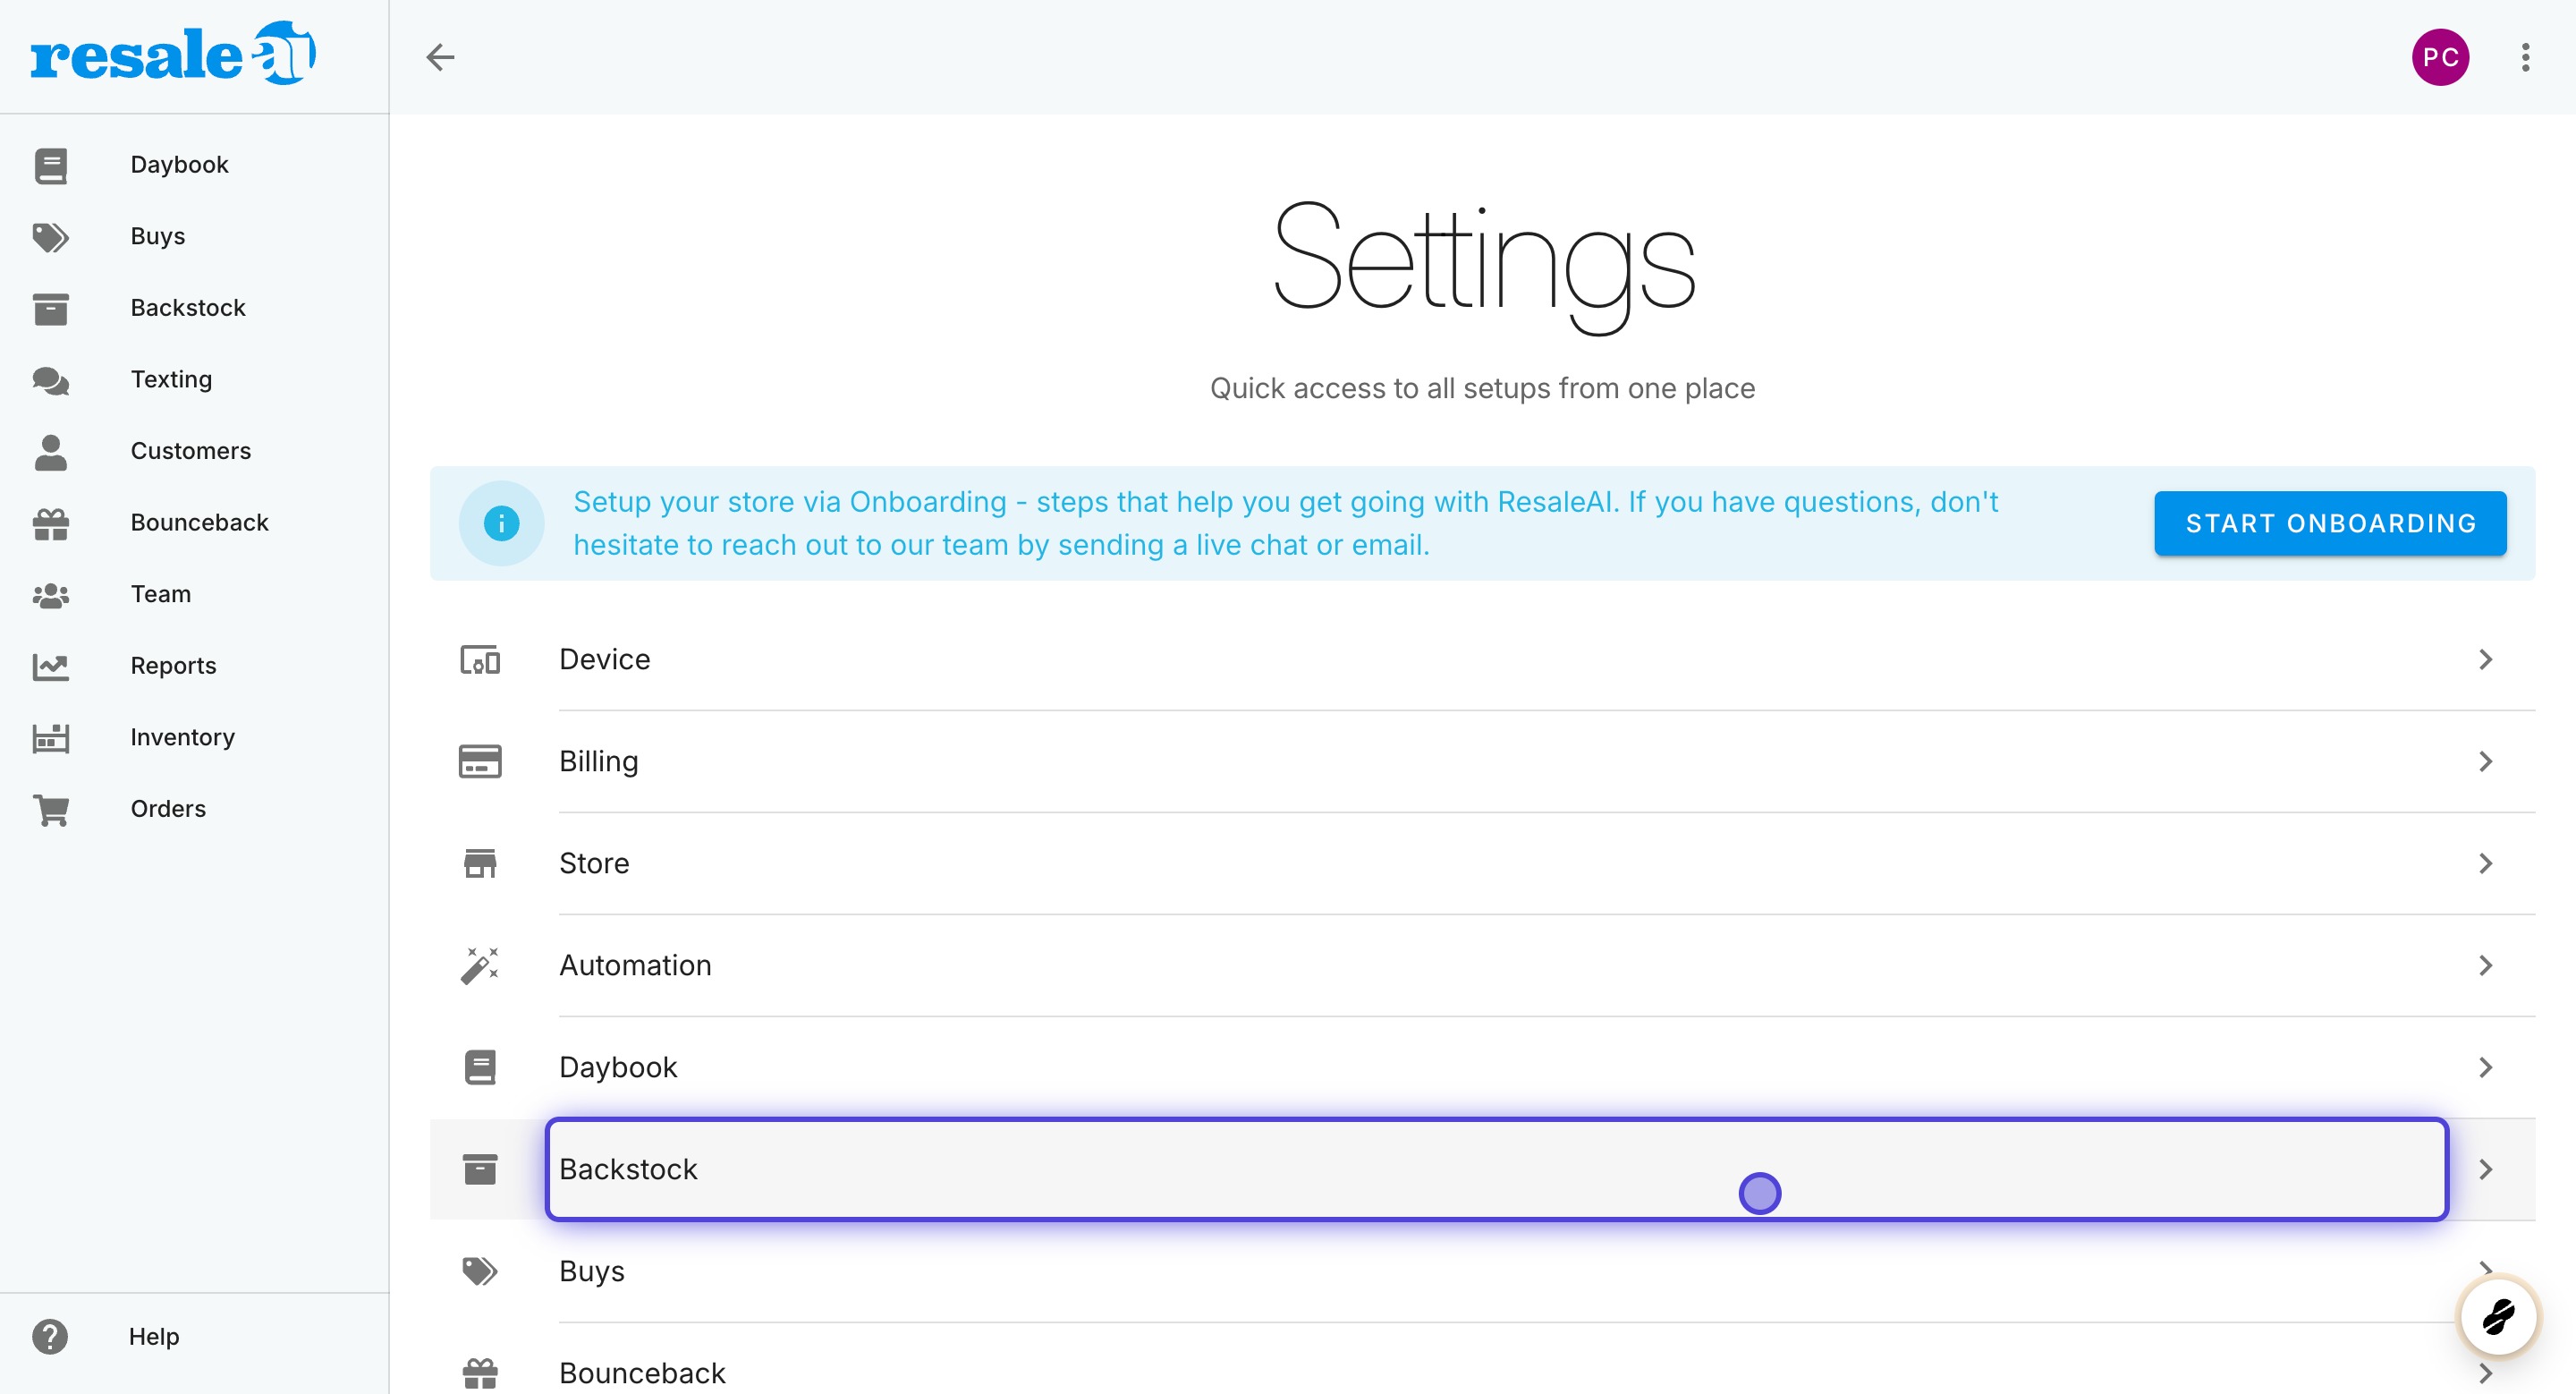Viewport: 2576px width, 1394px height.
Task: Open the Buys settings row
Action: tap(1483, 1271)
